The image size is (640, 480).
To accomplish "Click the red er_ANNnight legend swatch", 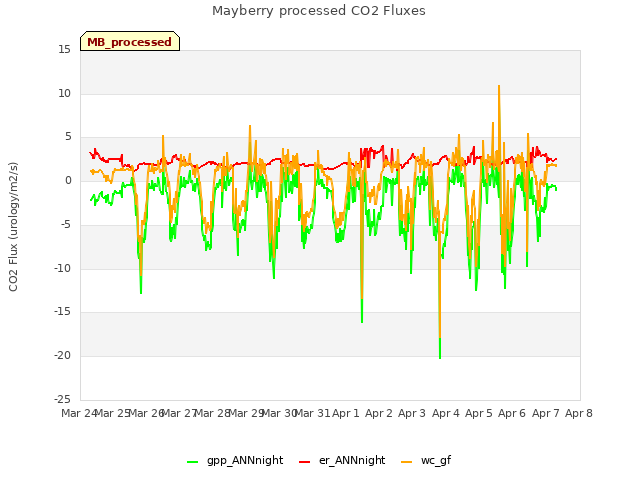I will pyautogui.click(x=304, y=462).
